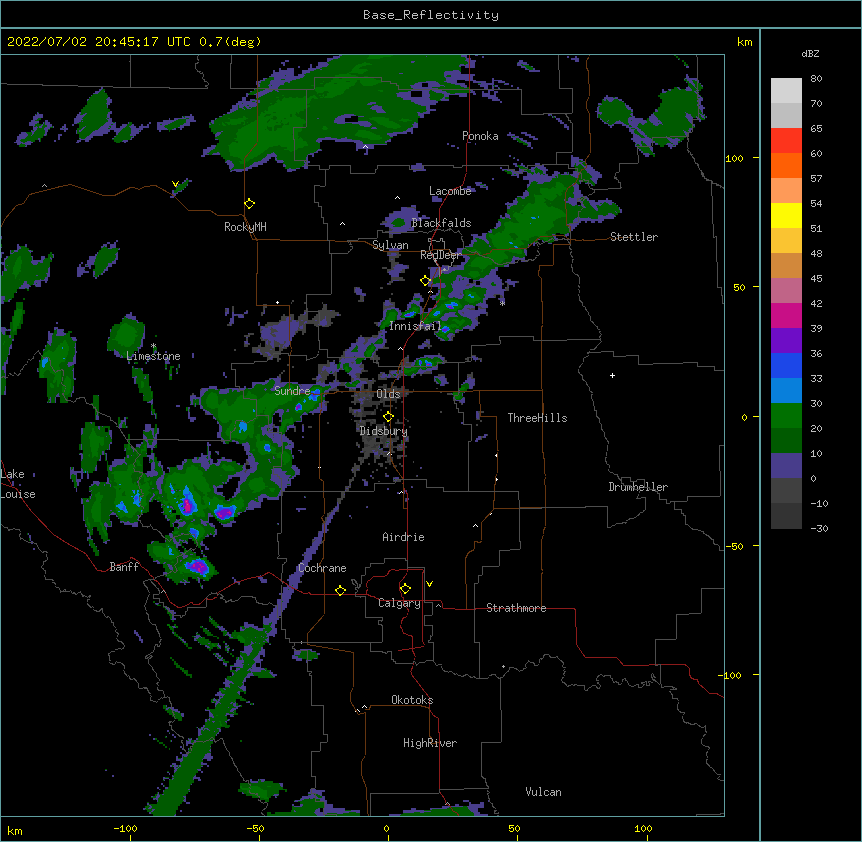The height and width of the screenshot is (842, 862).
Task: Click the Sylvan label
Action: pyautogui.click(x=390, y=245)
